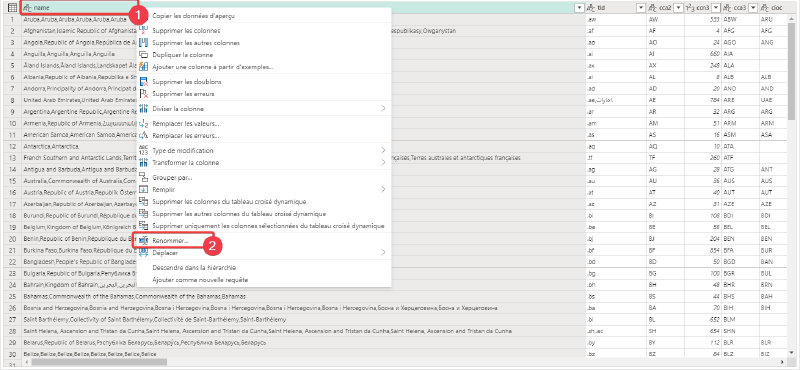Select the cca3 column header
800x370 pixels.
(x=740, y=8)
